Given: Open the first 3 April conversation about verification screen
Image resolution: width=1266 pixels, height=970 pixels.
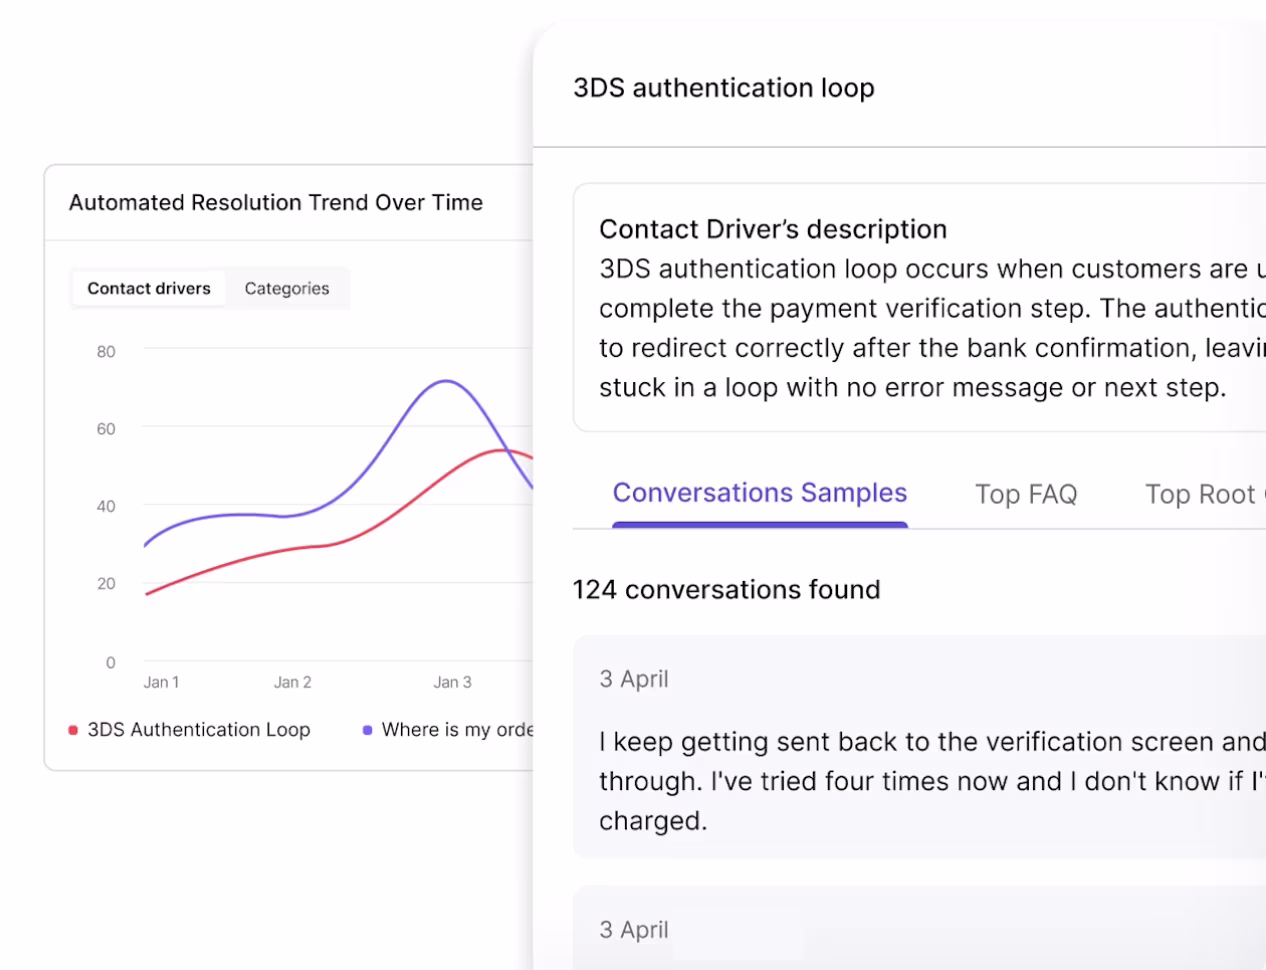Looking at the screenshot, I should click(x=919, y=746).
